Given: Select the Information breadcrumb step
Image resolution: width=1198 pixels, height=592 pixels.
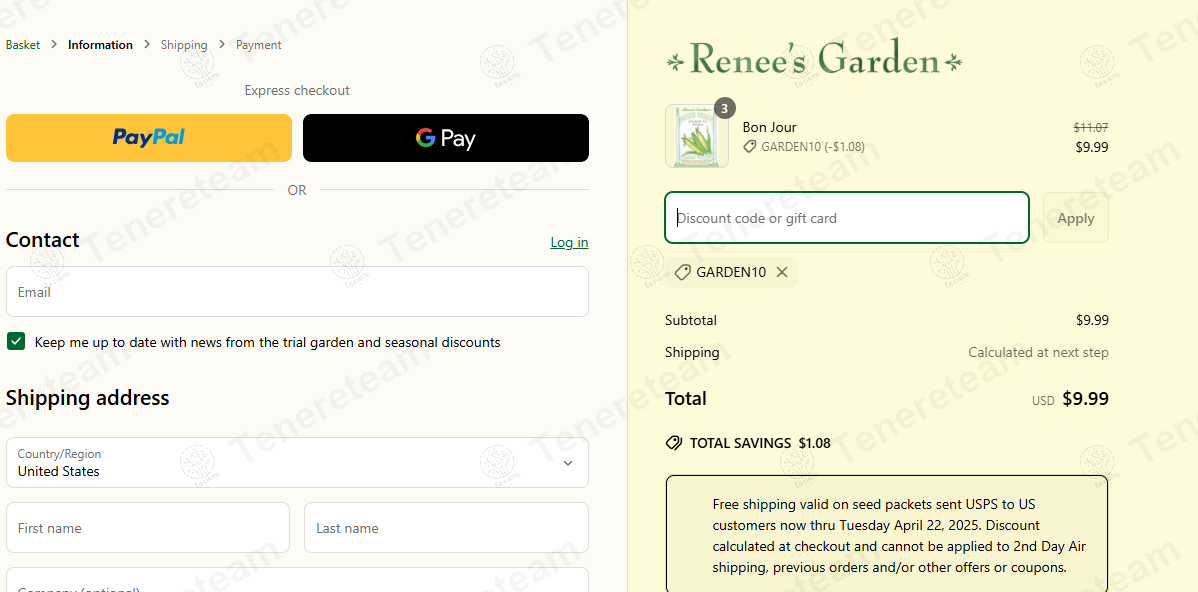Looking at the screenshot, I should point(100,45).
